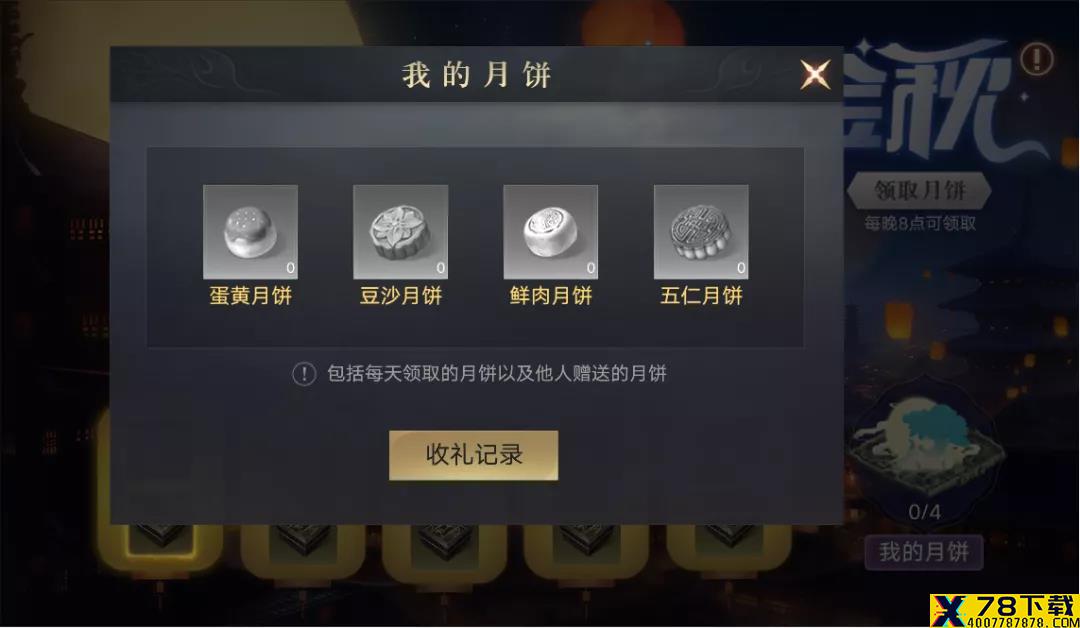
Task: Click the 蛋黄月饼 label text
Action: coord(251,295)
